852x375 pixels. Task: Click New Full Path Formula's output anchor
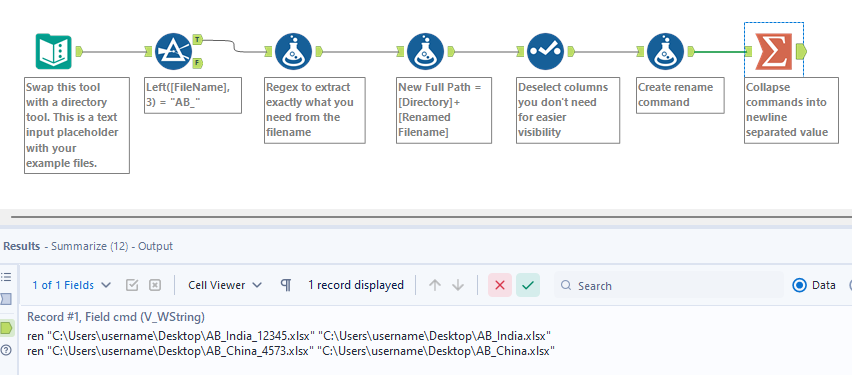point(450,52)
